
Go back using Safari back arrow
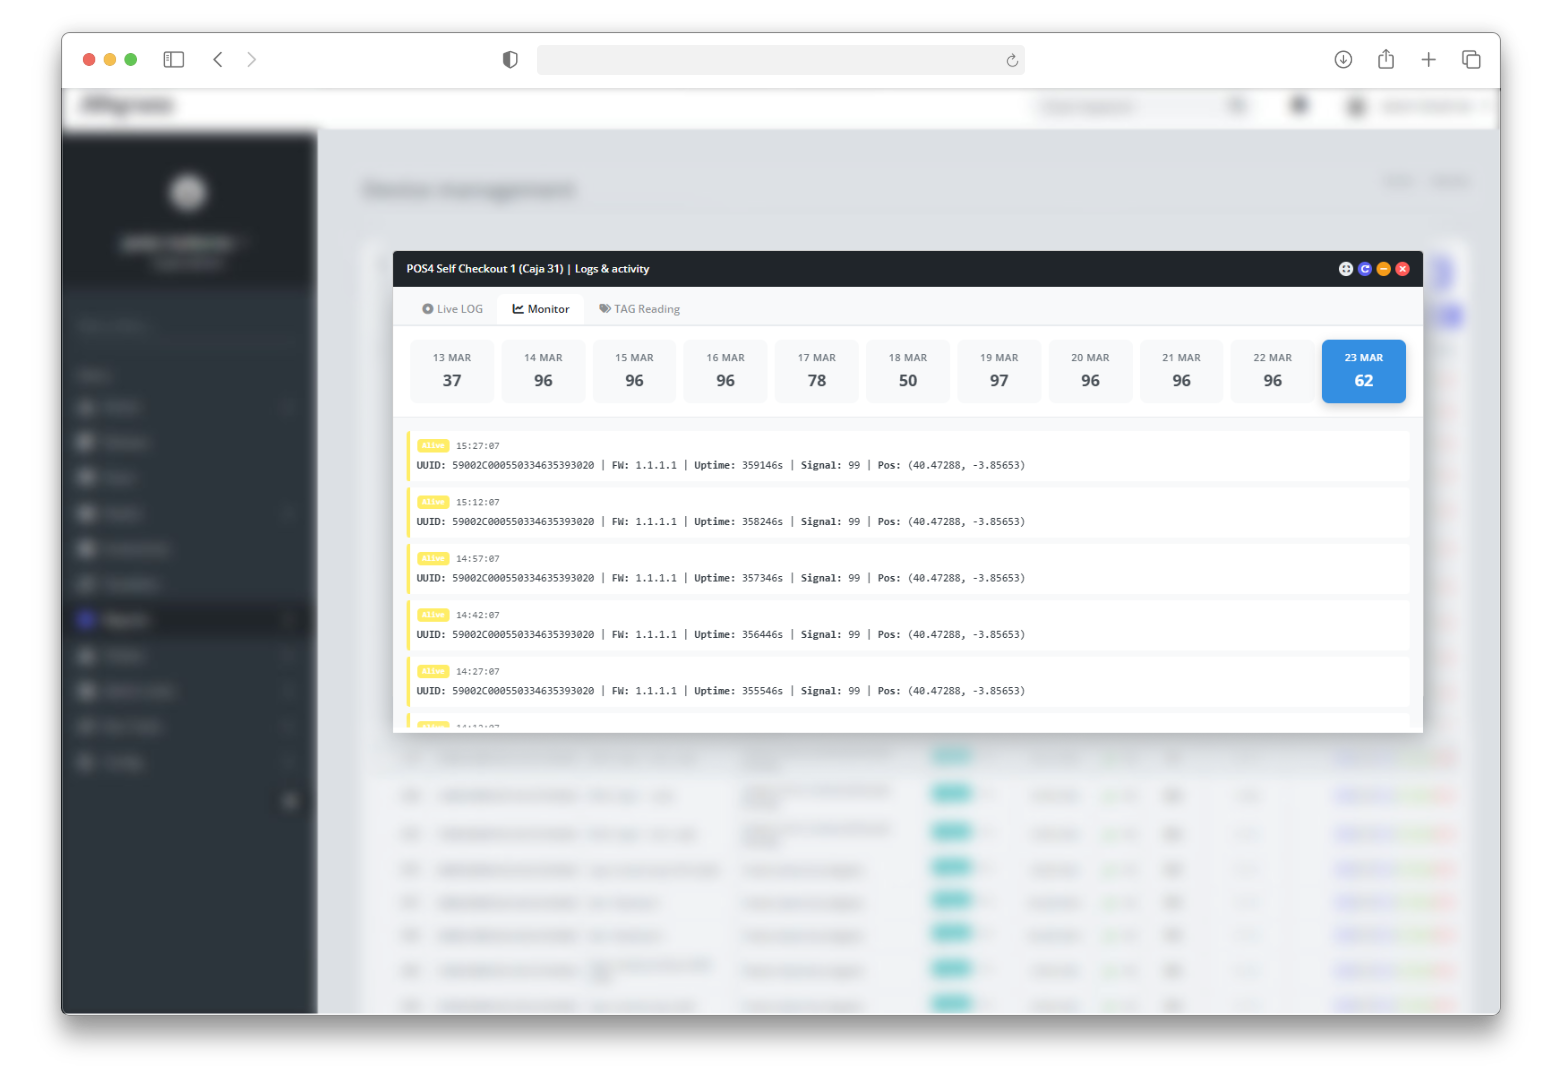click(x=218, y=60)
